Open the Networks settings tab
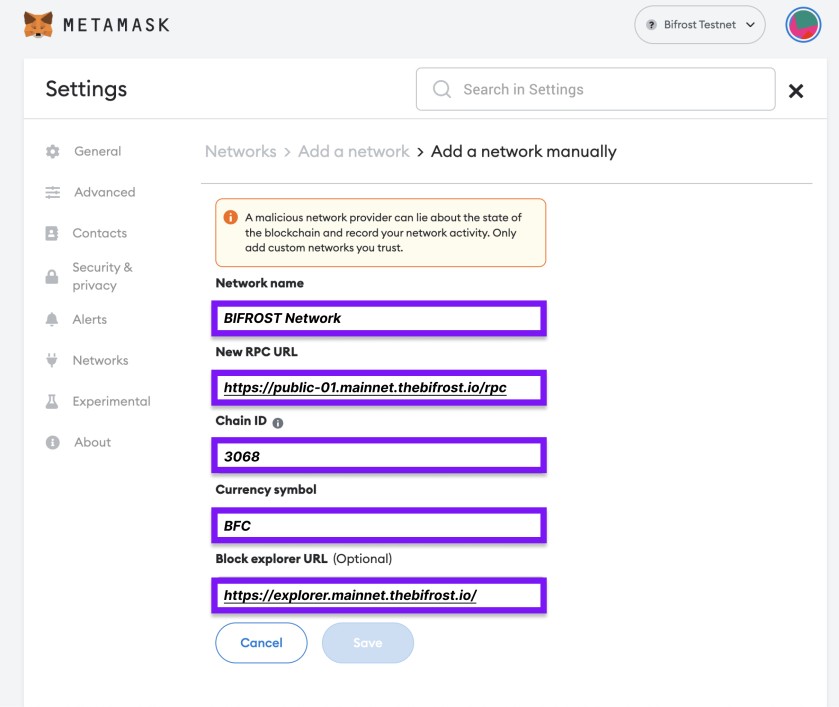Image resolution: width=839 pixels, height=707 pixels. click(x=100, y=361)
